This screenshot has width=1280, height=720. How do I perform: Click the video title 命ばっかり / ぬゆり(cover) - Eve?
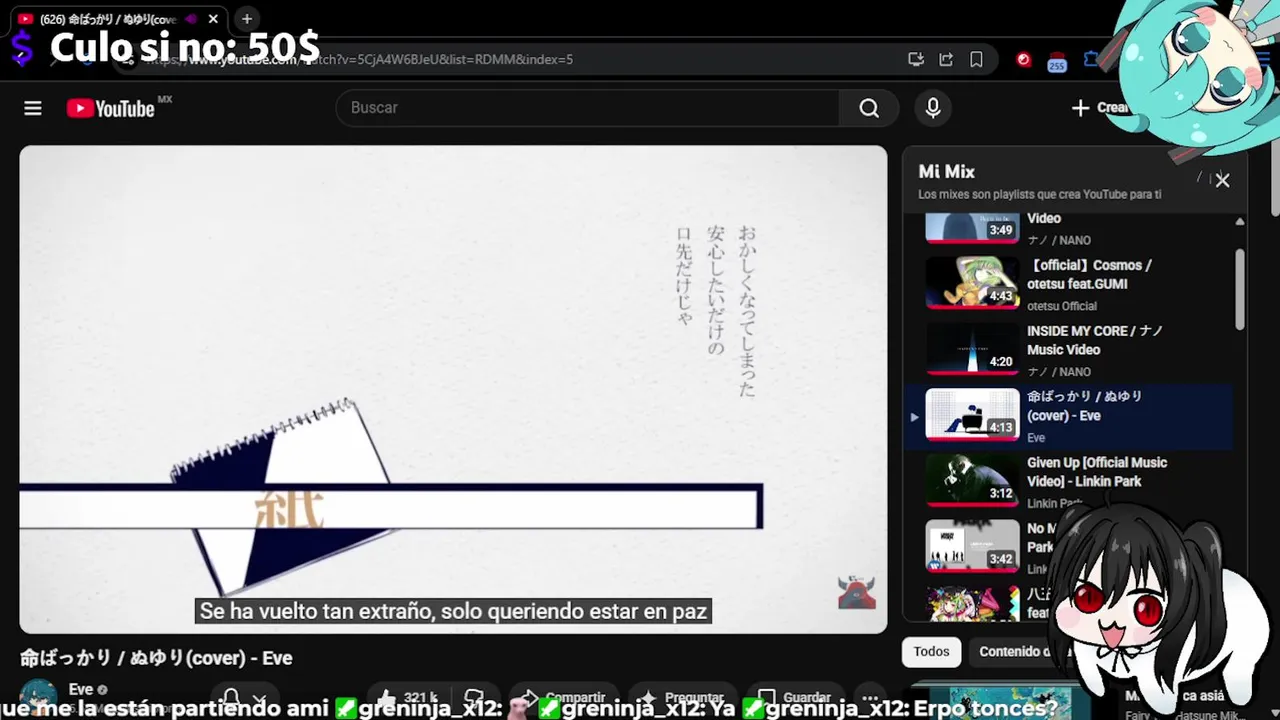tap(156, 658)
